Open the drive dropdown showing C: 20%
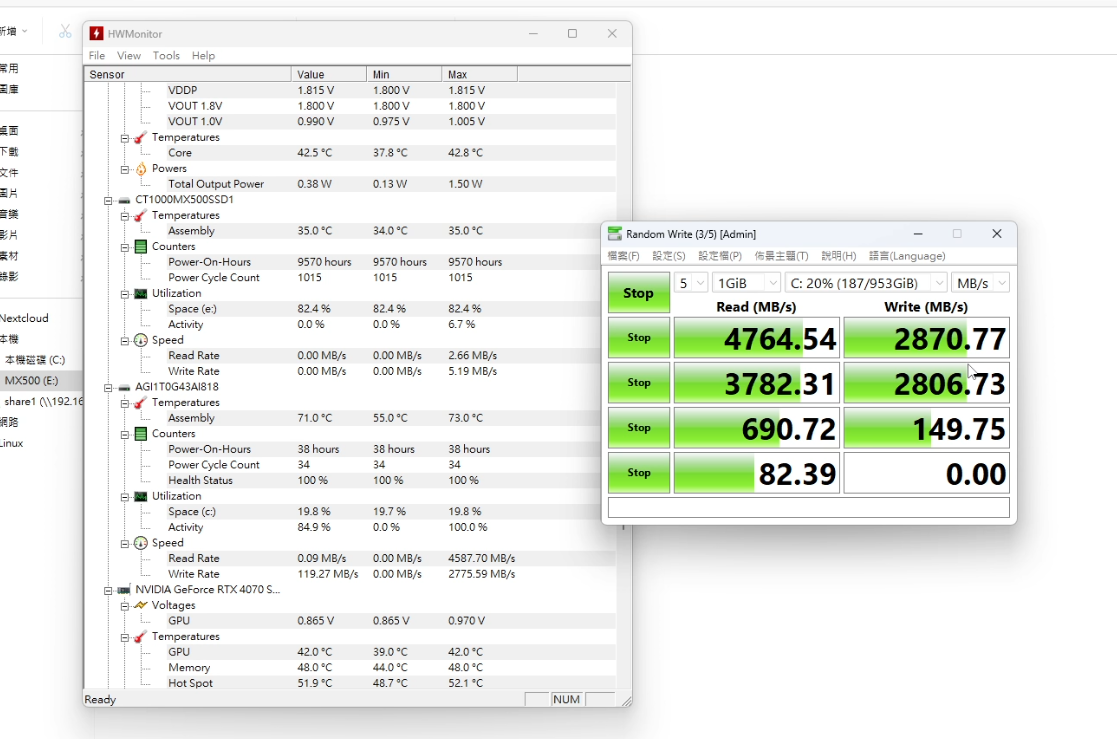 pos(866,283)
